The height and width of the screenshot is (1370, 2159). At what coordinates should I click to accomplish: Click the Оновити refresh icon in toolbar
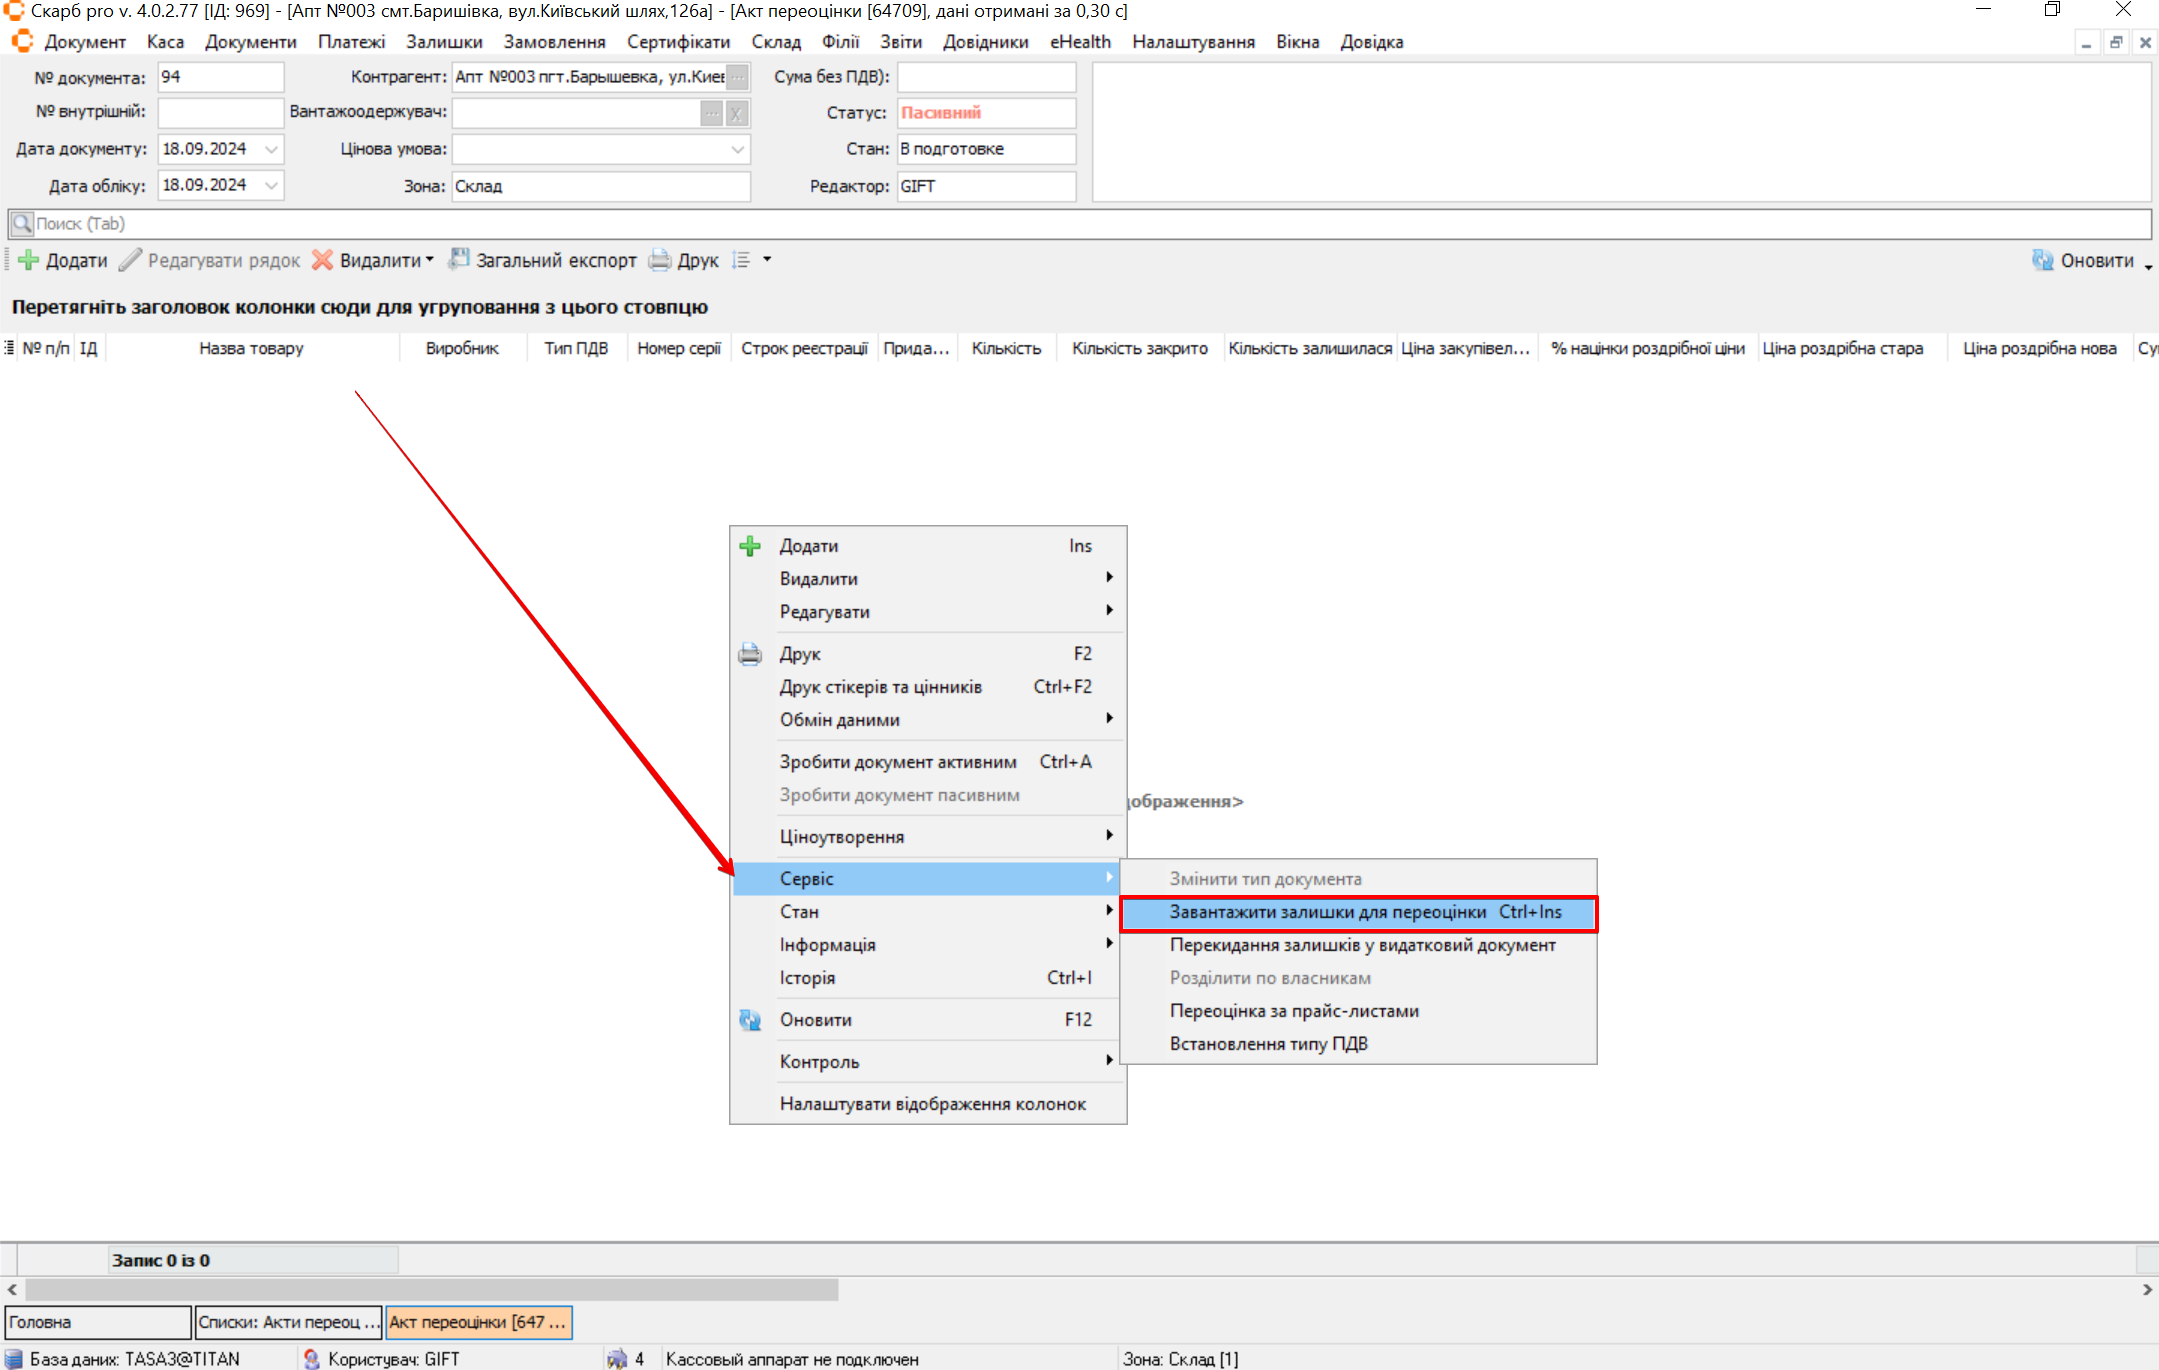(2042, 260)
